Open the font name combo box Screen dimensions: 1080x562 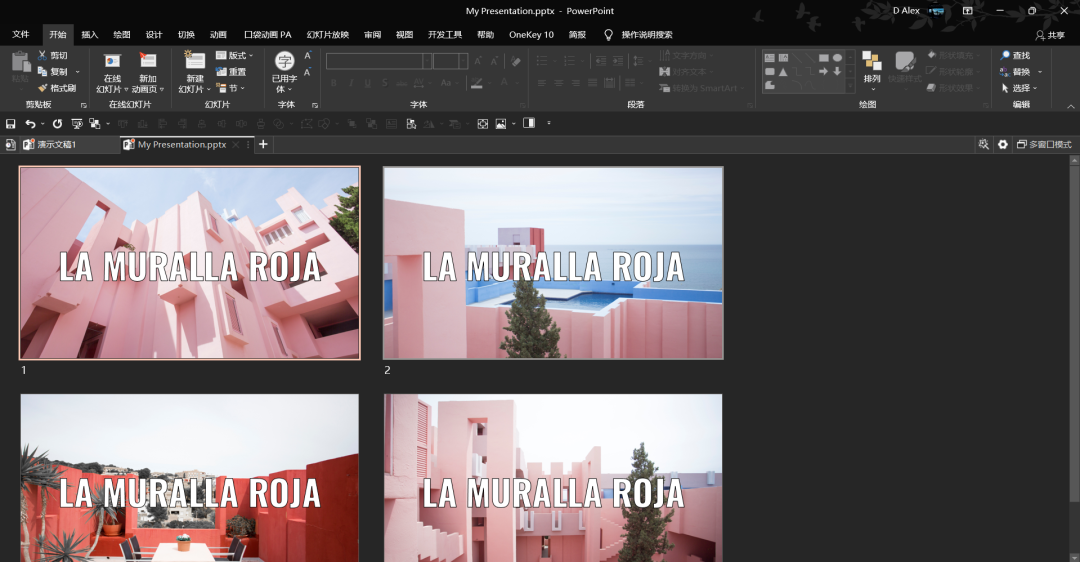coord(380,61)
